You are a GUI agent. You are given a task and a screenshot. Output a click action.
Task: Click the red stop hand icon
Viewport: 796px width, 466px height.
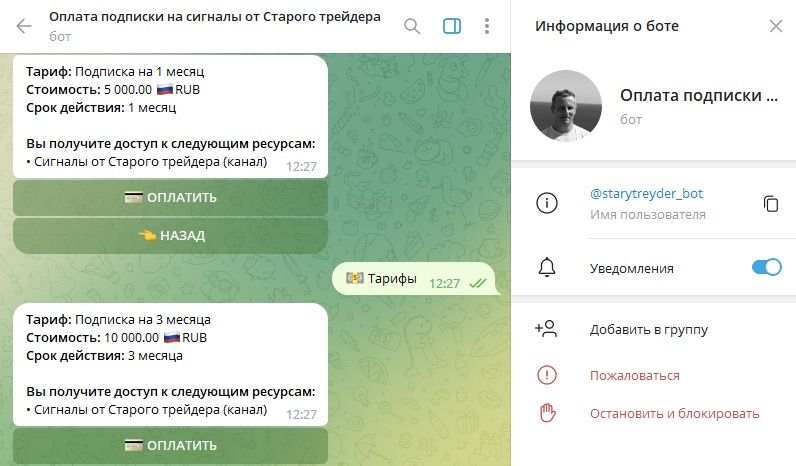tap(547, 413)
